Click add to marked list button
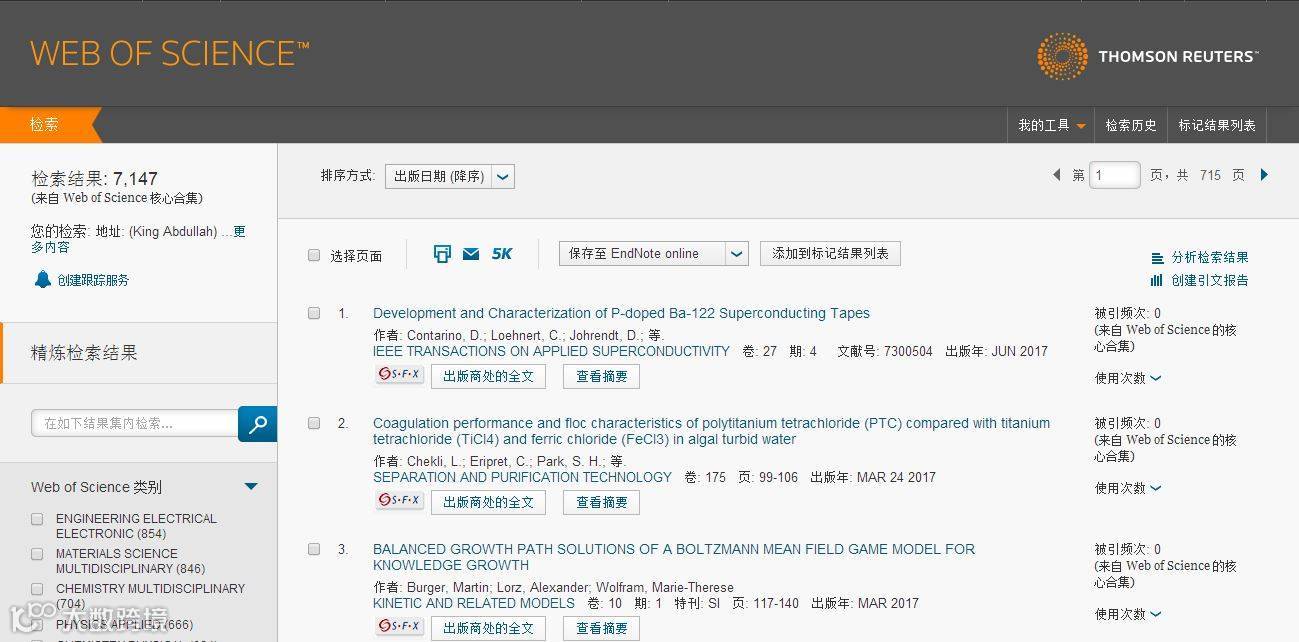 pyautogui.click(x=830, y=254)
